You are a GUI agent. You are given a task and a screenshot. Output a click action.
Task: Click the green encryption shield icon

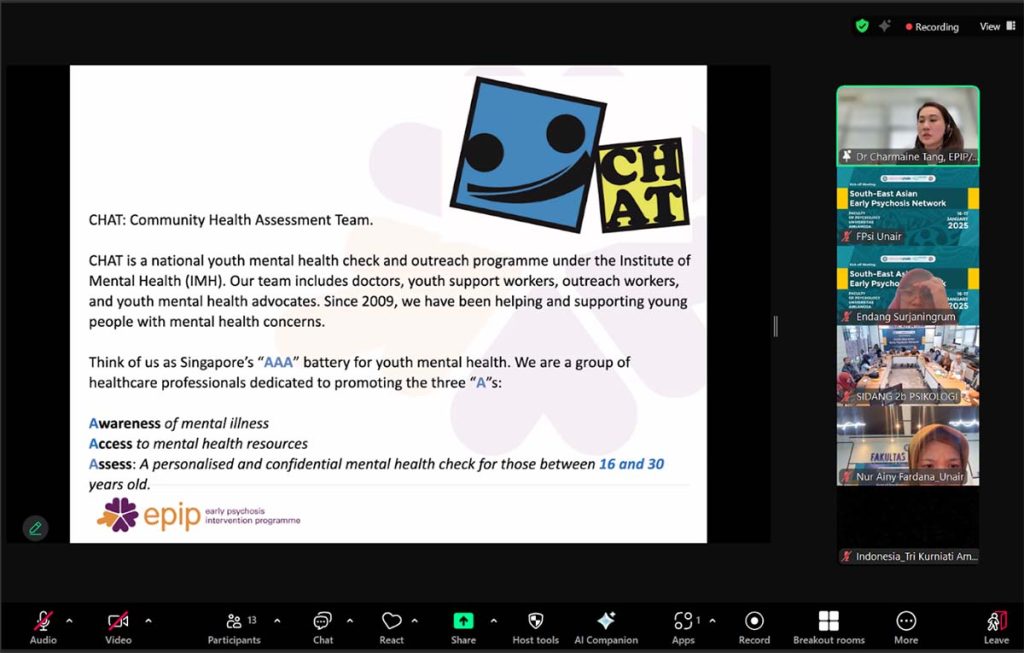862,26
